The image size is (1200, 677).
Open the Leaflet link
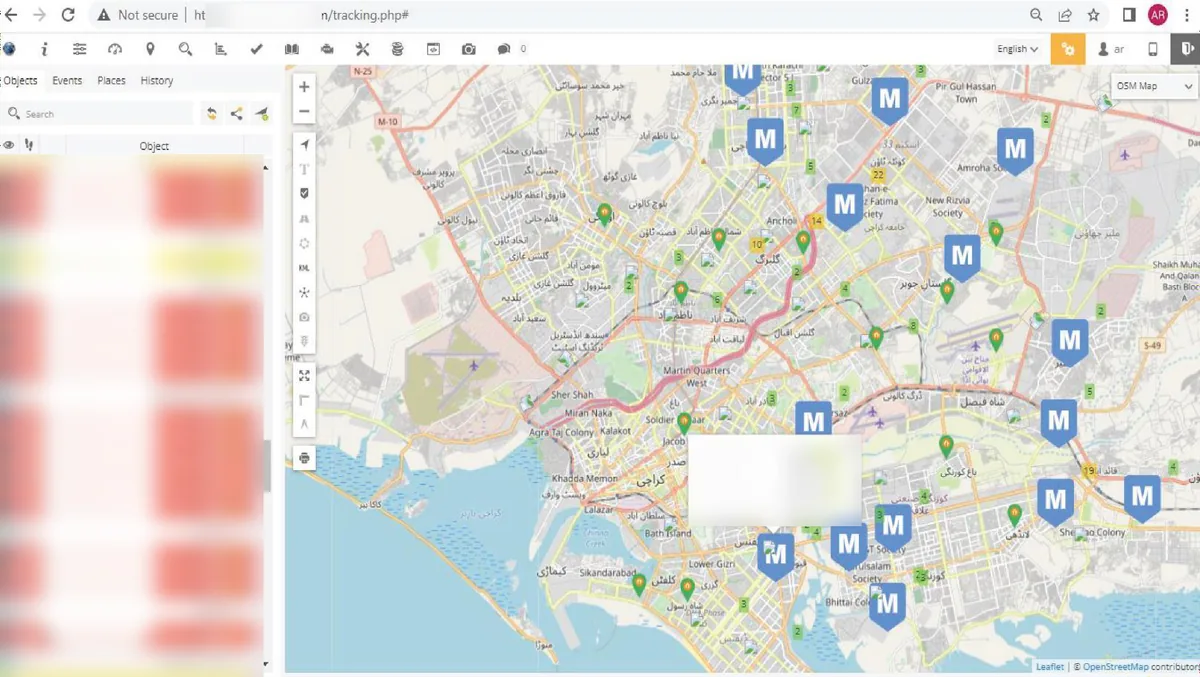1050,666
